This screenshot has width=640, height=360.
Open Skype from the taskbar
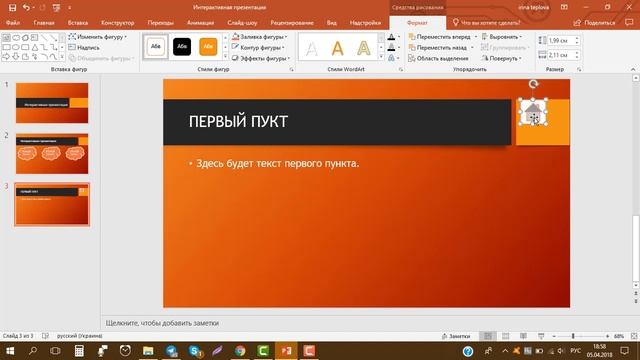[x=195, y=351]
